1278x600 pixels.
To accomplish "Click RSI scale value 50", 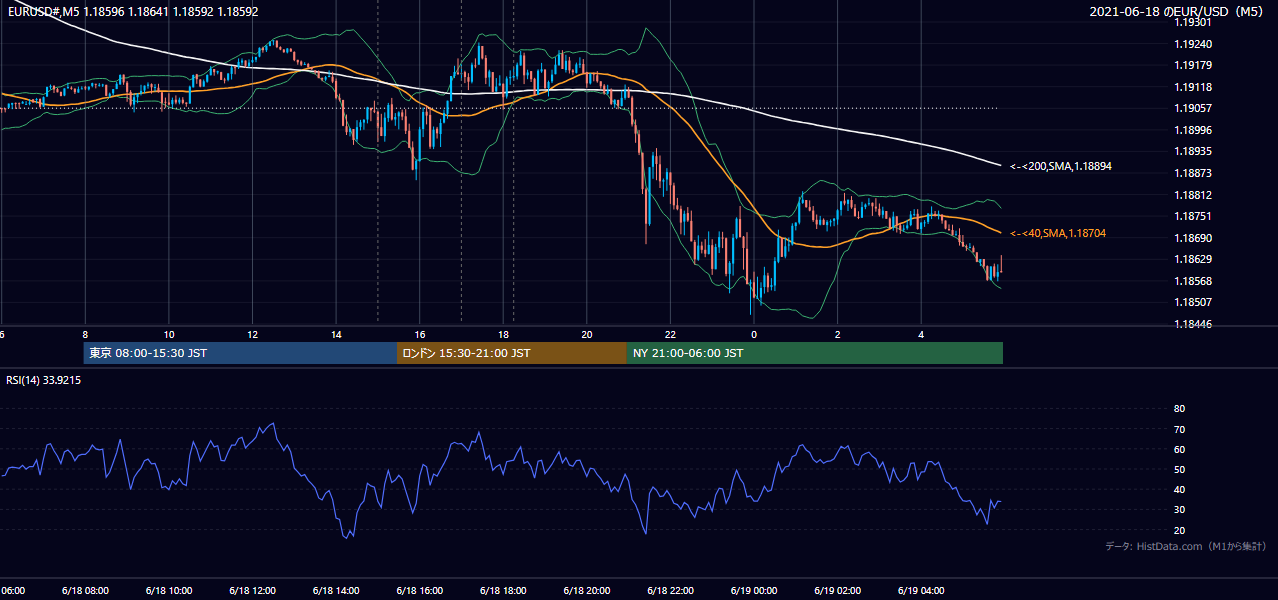I will tap(1179, 469).
